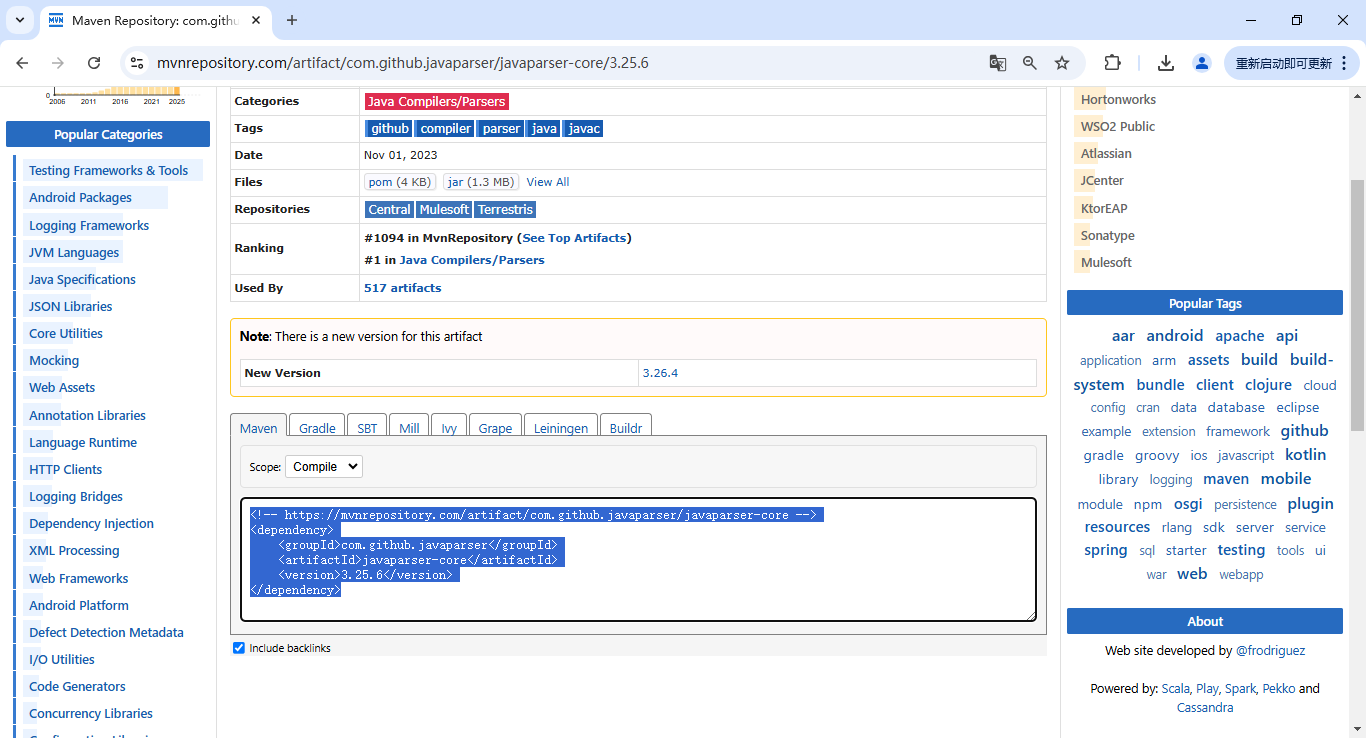The width and height of the screenshot is (1366, 738).
Task: Open new version 3.26.4 link
Action: 660,373
